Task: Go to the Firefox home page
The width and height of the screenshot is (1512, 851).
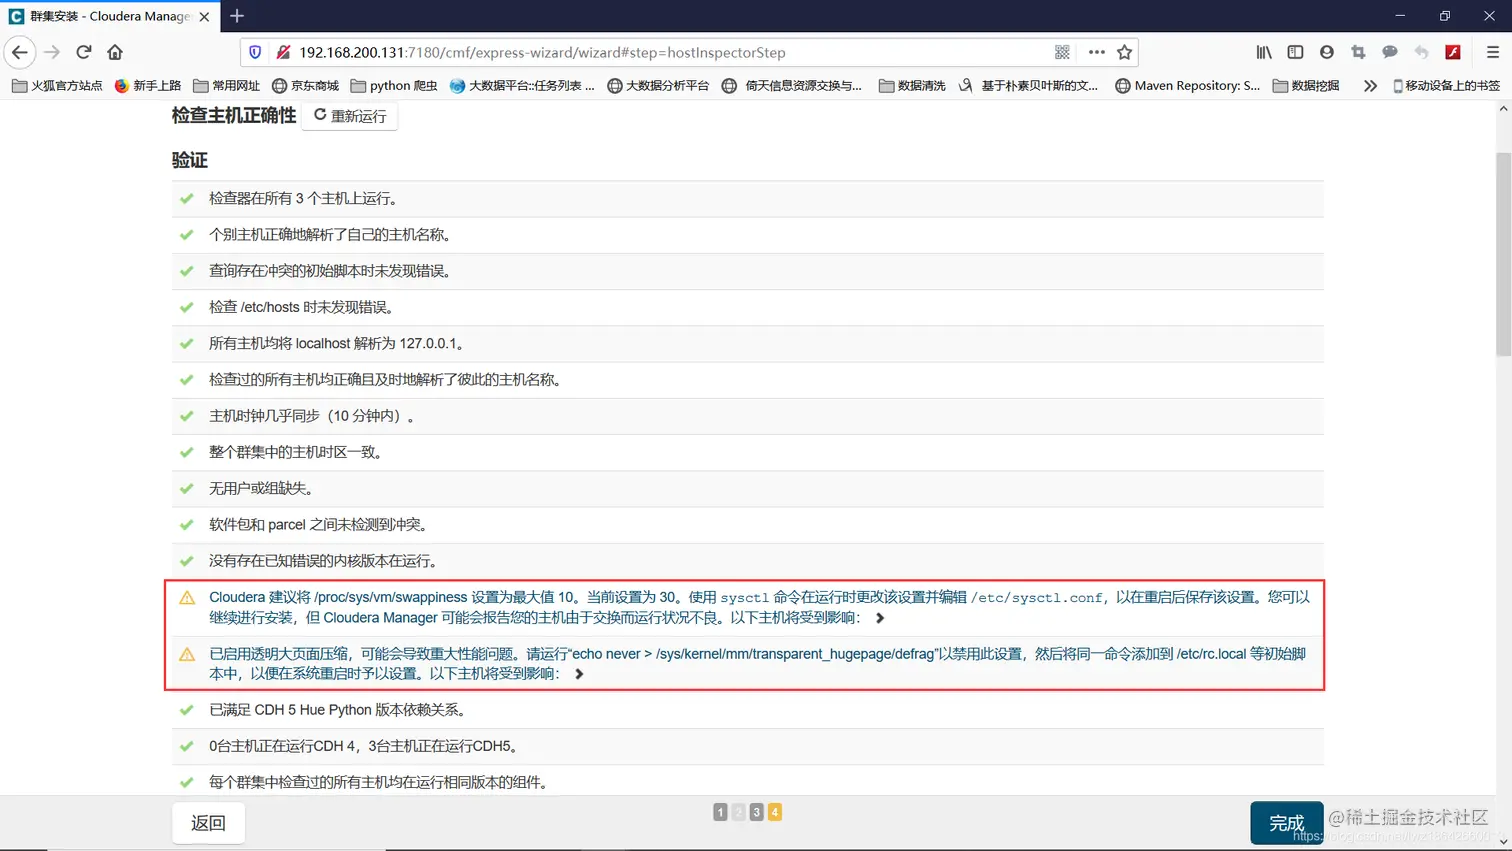Action: click(115, 52)
